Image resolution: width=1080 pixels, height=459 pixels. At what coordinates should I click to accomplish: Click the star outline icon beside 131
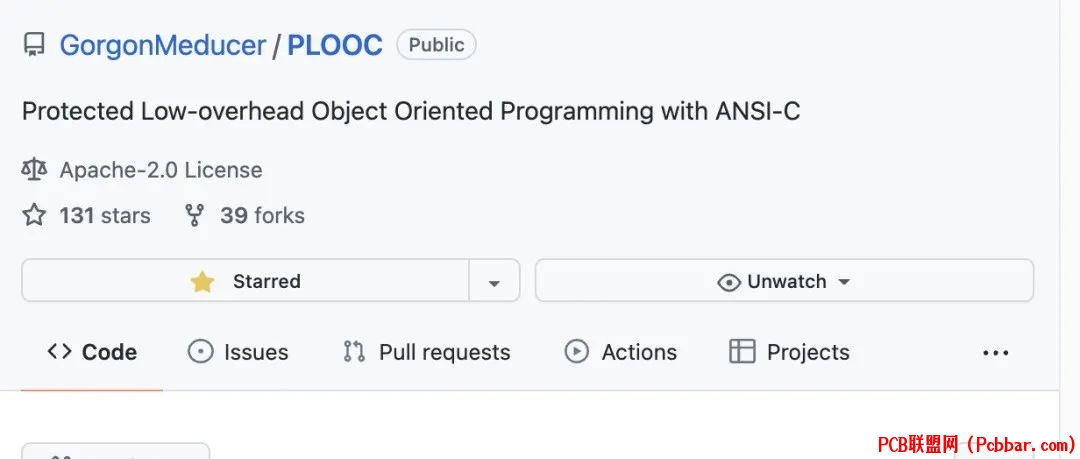point(34,215)
